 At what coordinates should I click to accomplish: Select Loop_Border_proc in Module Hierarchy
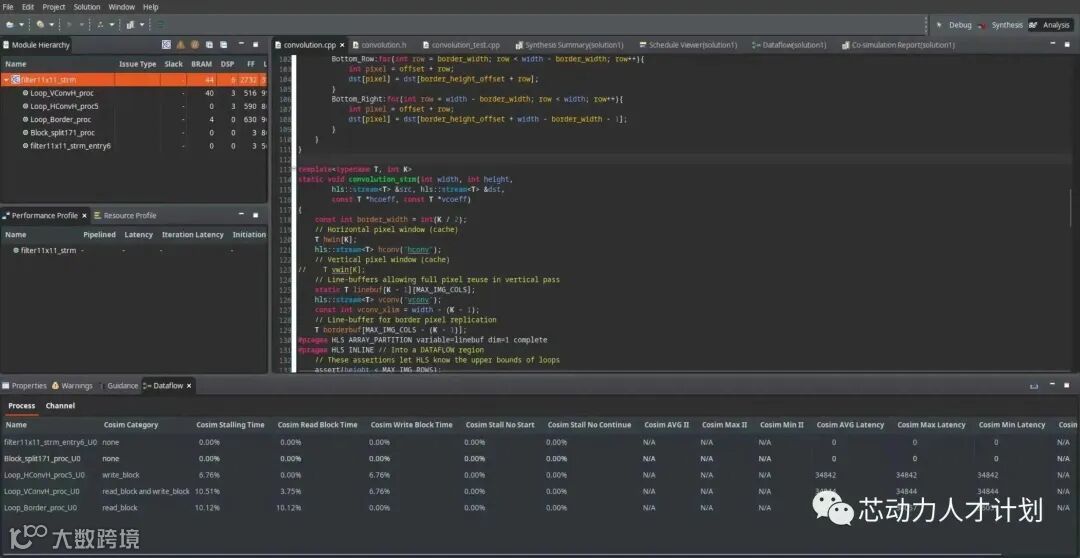point(61,119)
